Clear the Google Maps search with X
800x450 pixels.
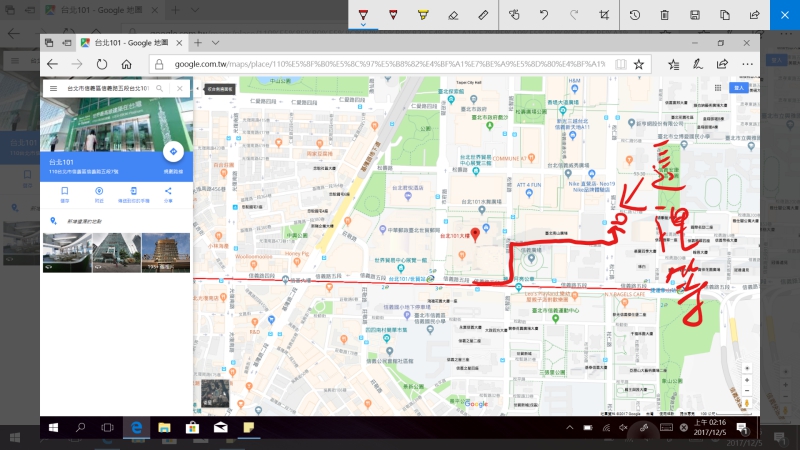point(180,88)
